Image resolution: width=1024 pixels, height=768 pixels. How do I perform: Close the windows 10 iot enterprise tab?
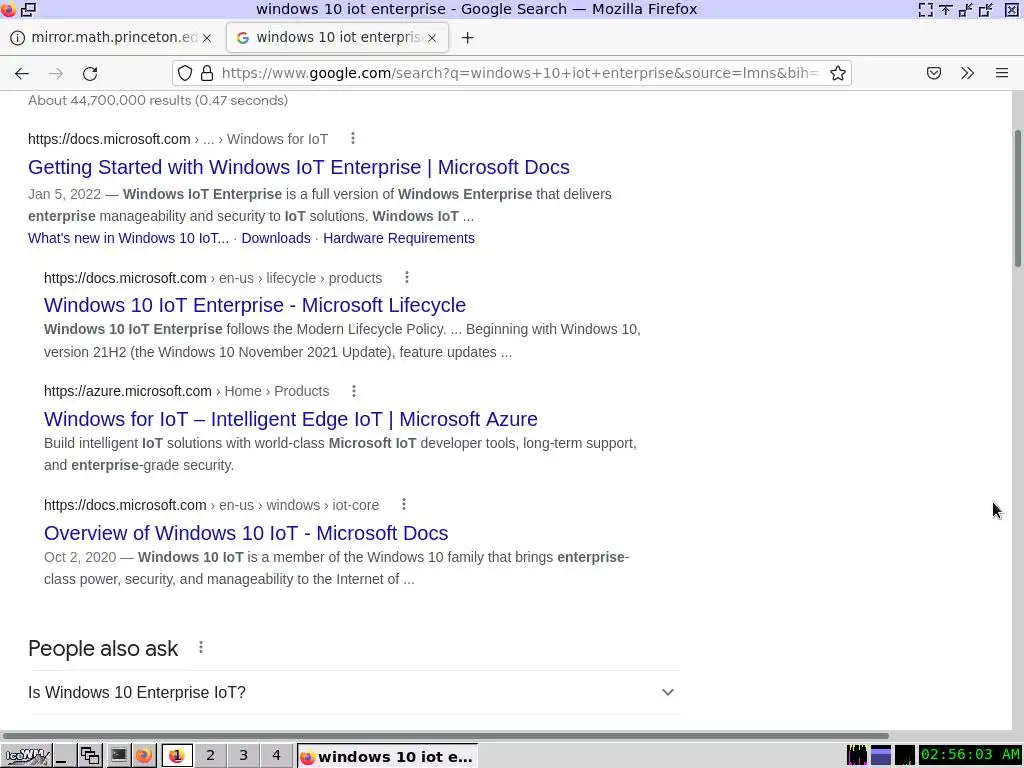[432, 38]
